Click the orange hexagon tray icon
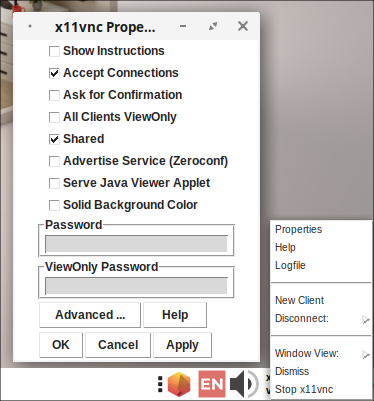The image size is (374, 401). click(179, 384)
